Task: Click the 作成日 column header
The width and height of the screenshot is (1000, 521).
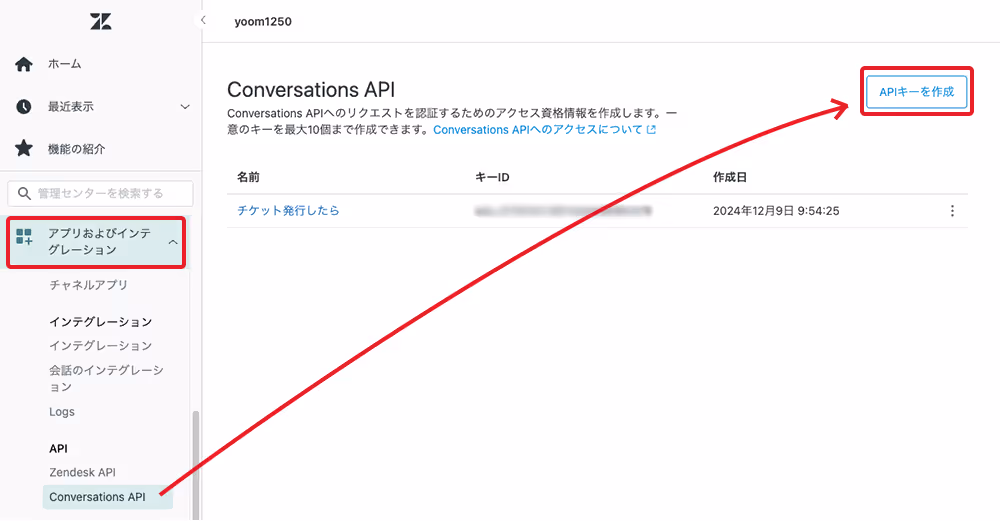Action: (730, 177)
